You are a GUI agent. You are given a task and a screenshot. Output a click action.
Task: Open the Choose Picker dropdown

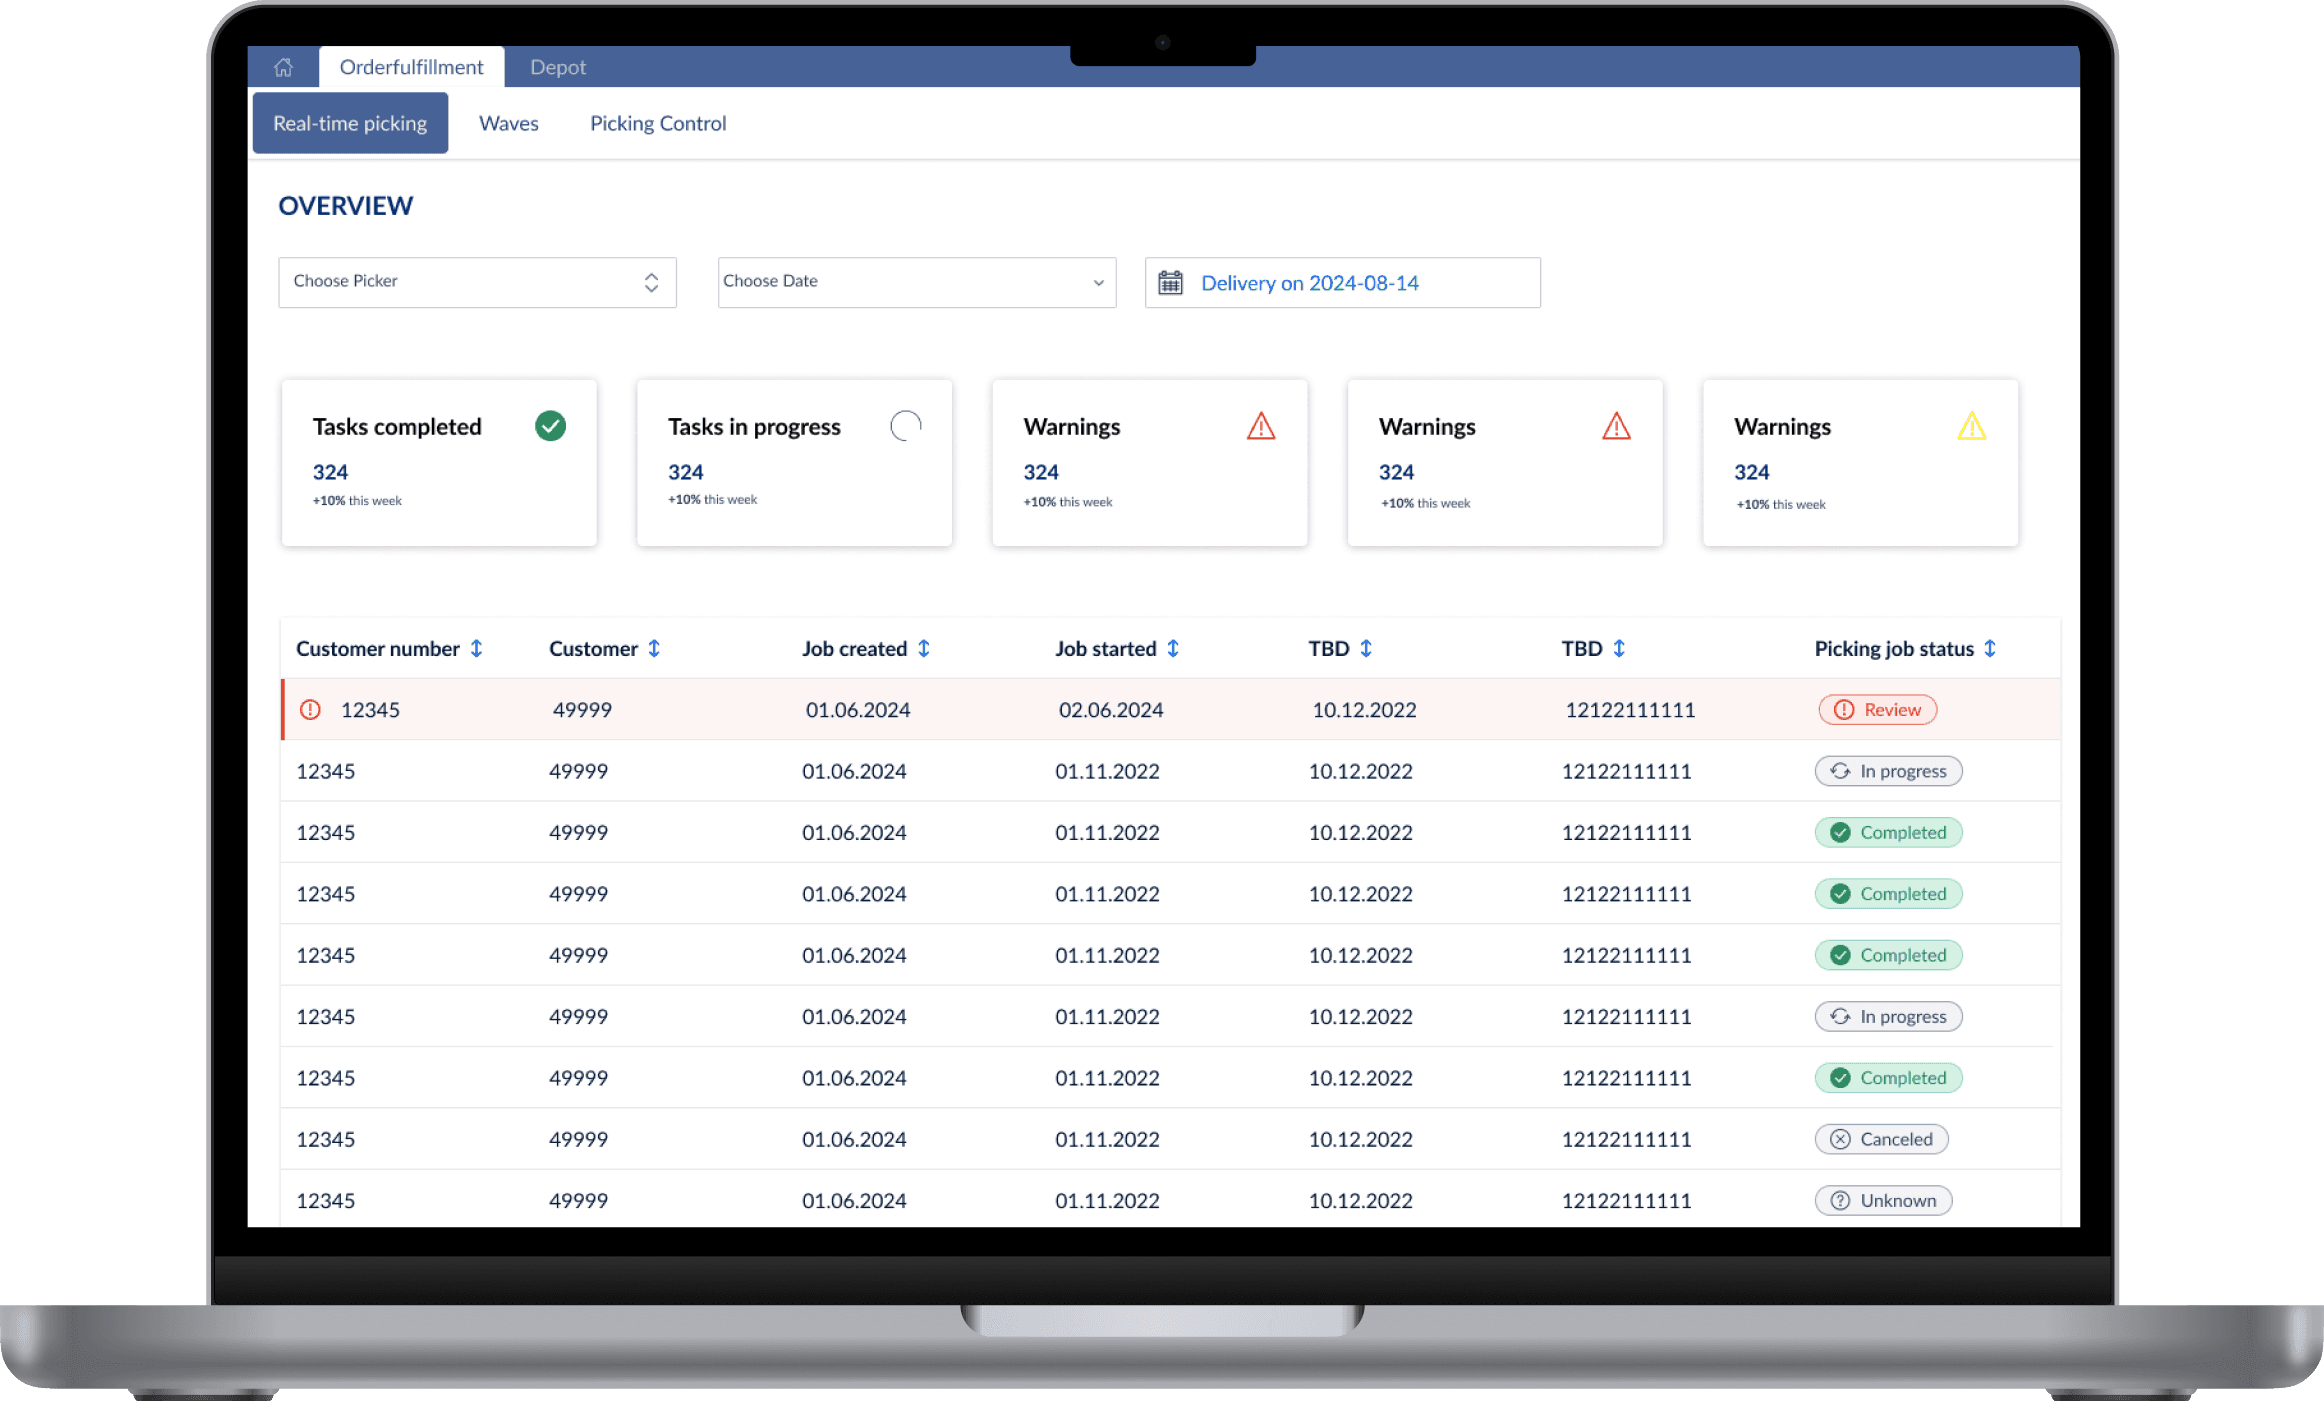[477, 282]
